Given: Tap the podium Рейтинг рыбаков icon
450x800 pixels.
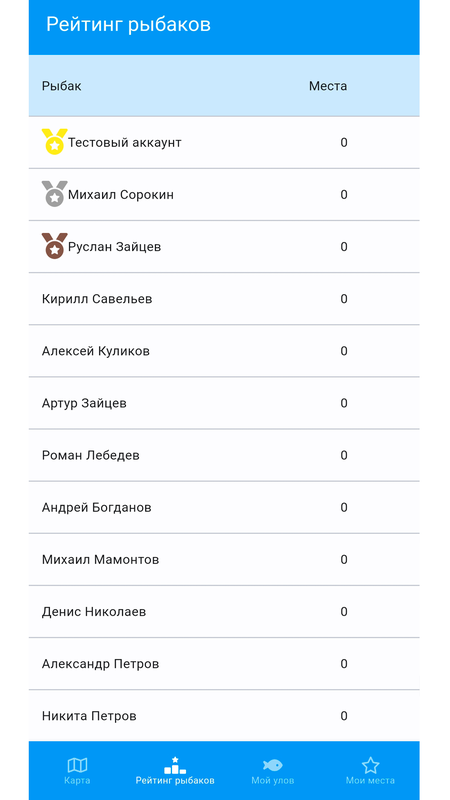Looking at the screenshot, I should (x=175, y=765).
